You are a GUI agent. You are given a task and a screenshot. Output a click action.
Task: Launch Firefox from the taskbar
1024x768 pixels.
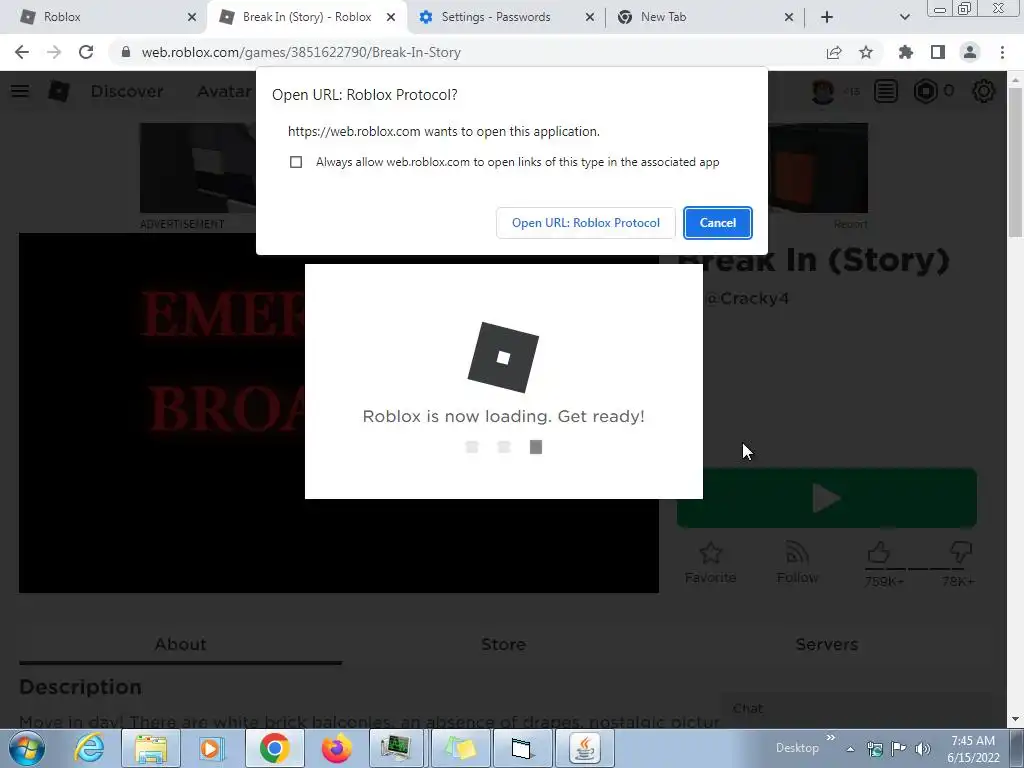click(x=336, y=748)
